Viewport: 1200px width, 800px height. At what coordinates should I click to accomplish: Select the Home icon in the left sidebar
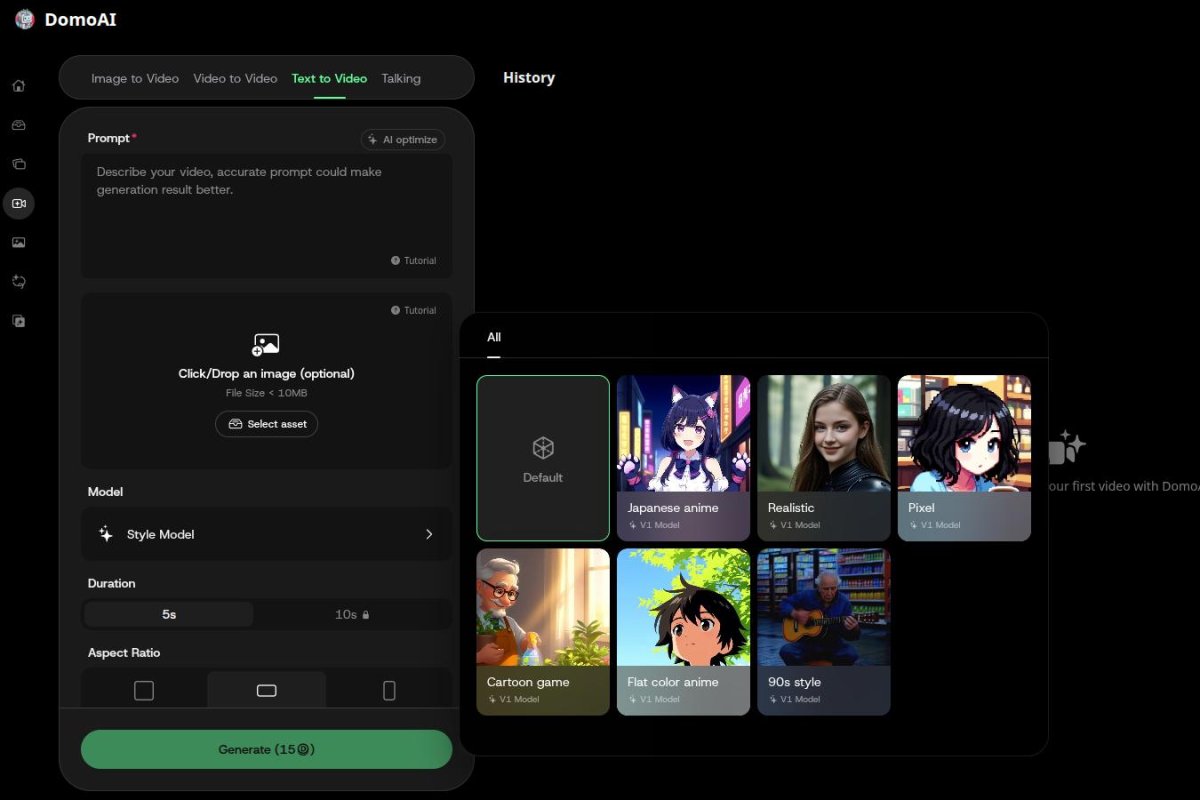pos(18,86)
